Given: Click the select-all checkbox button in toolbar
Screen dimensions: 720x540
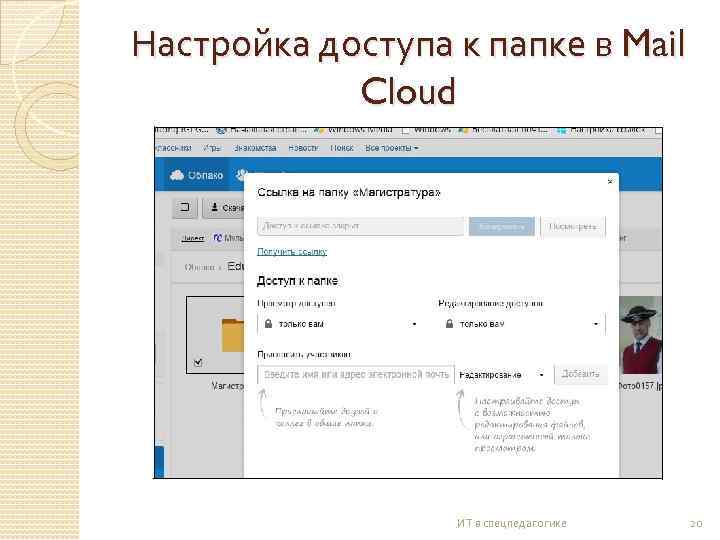Looking at the screenshot, I should [186, 208].
